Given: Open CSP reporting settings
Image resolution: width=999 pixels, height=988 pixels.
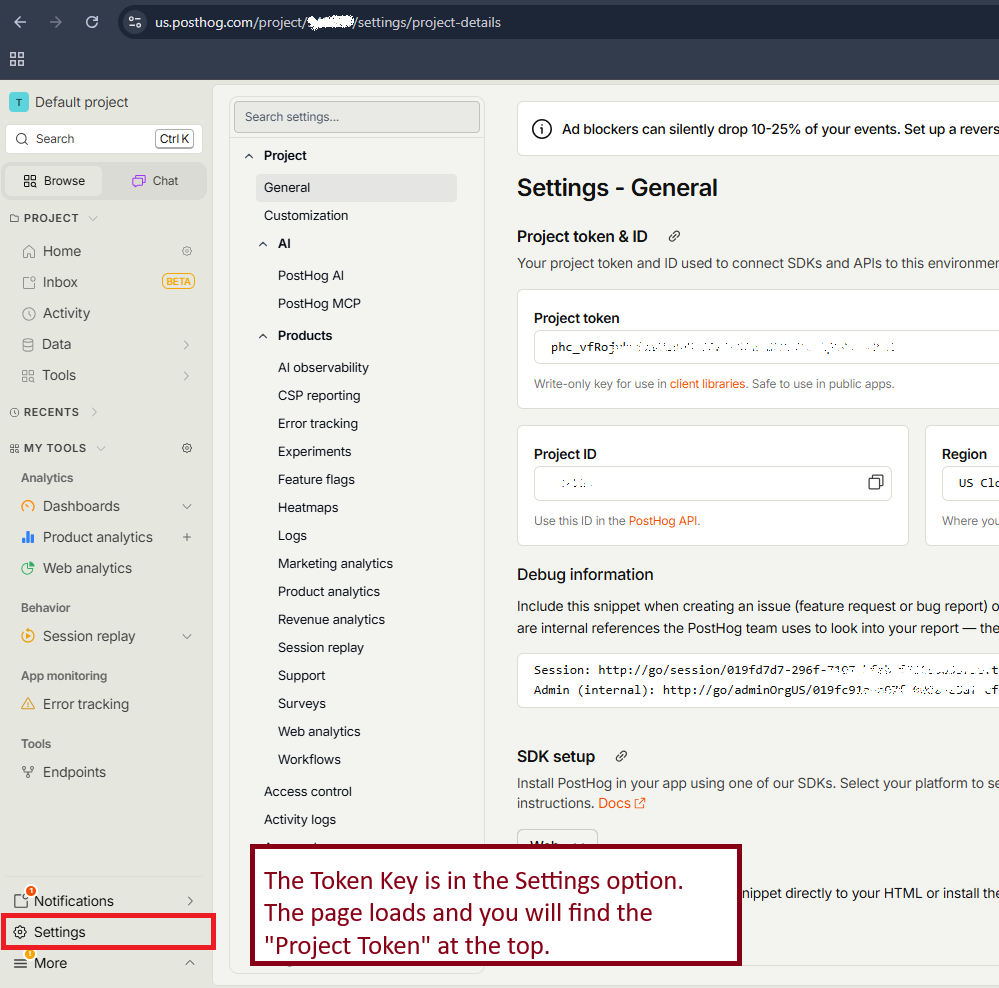Looking at the screenshot, I should pos(319,396).
